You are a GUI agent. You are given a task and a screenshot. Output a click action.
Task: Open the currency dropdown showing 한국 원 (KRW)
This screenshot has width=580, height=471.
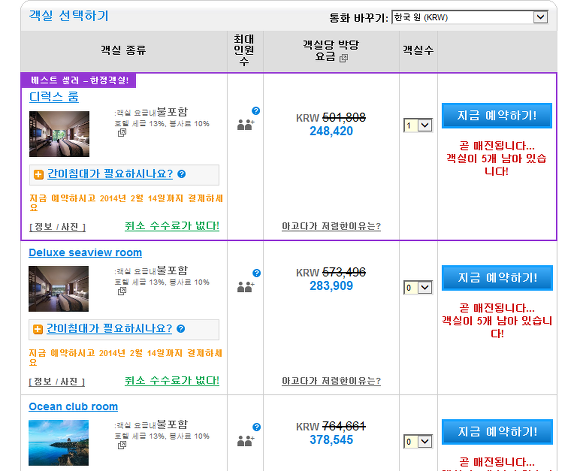pos(469,17)
